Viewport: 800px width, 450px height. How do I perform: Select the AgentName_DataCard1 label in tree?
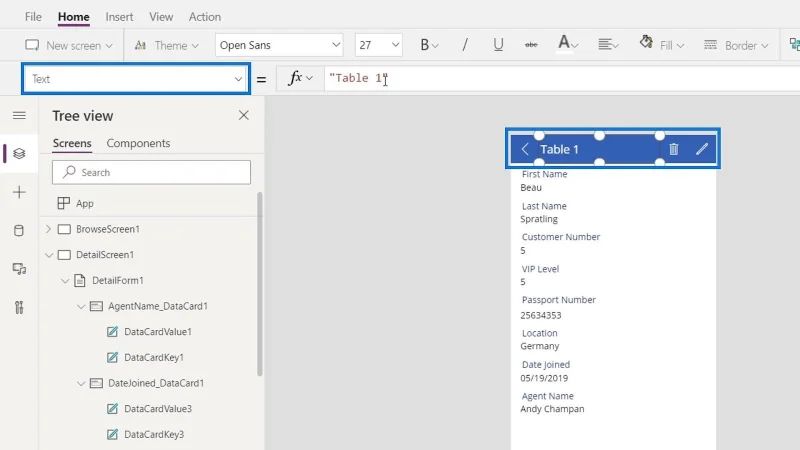(158, 306)
